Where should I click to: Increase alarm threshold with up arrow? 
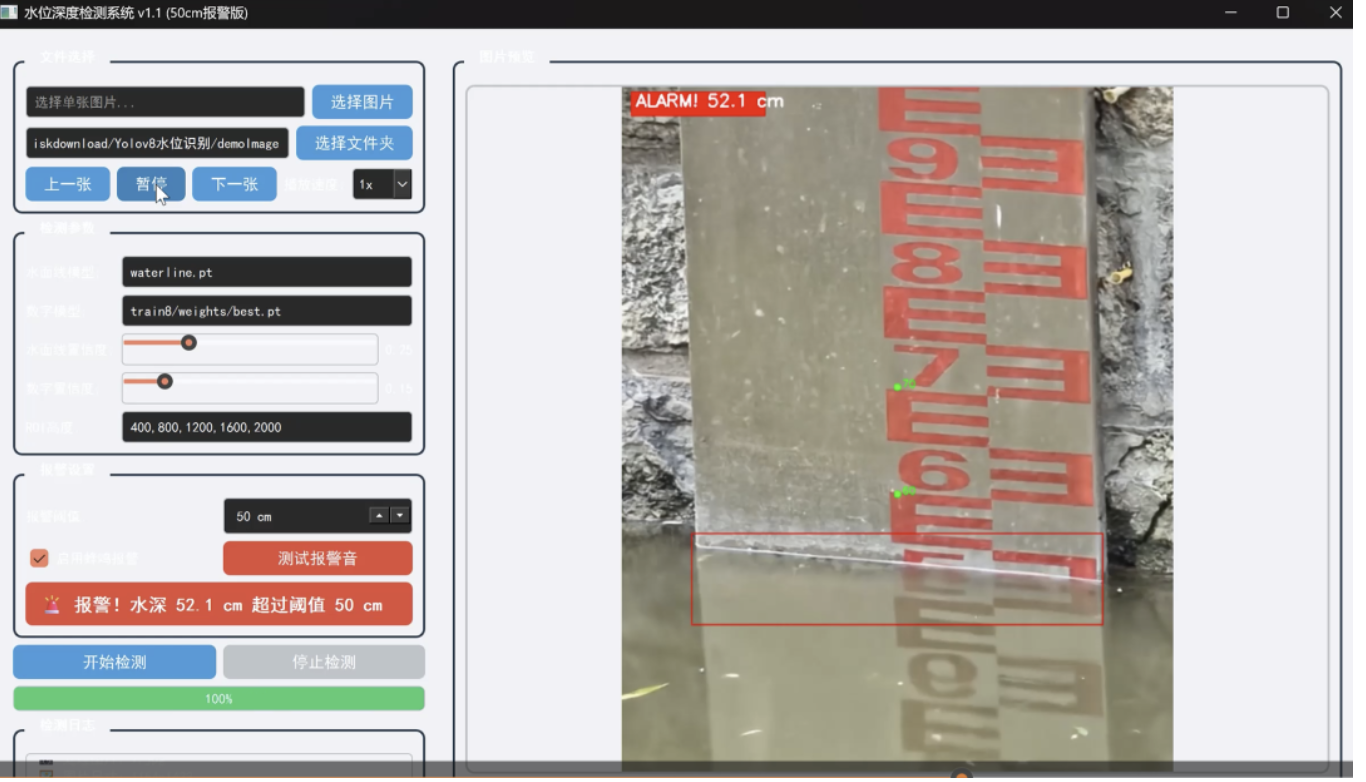click(378, 516)
